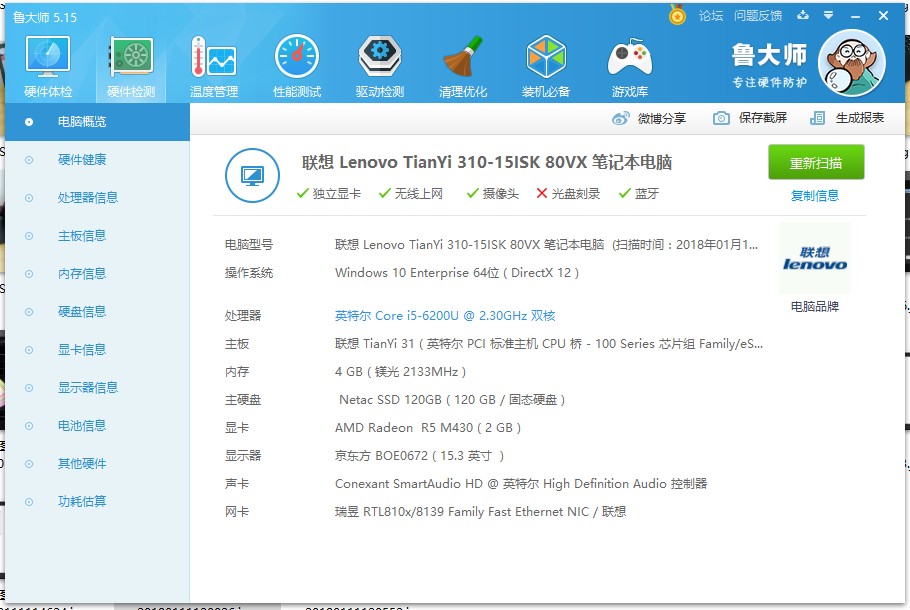Click the 保存截图 camera icon

click(722, 117)
